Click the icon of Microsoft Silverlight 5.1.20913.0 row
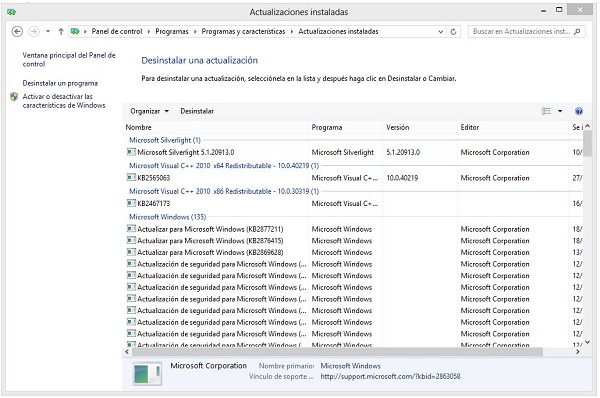This screenshot has height=398, width=600. coord(131,152)
